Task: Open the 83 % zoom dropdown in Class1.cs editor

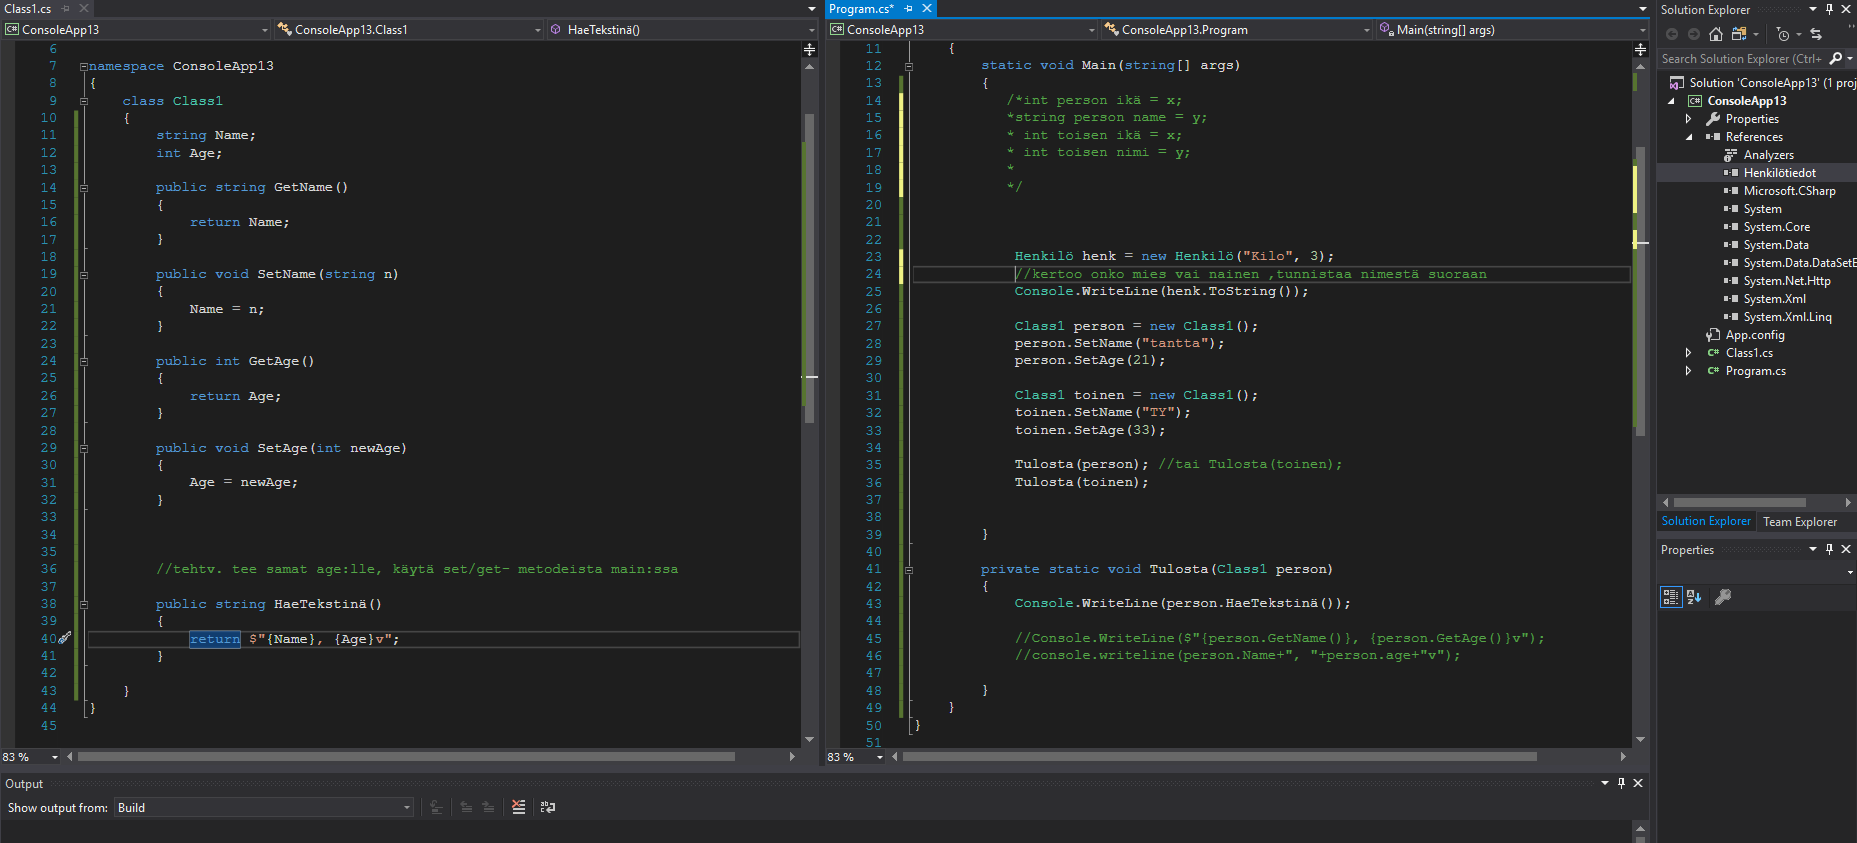Action: tap(55, 757)
